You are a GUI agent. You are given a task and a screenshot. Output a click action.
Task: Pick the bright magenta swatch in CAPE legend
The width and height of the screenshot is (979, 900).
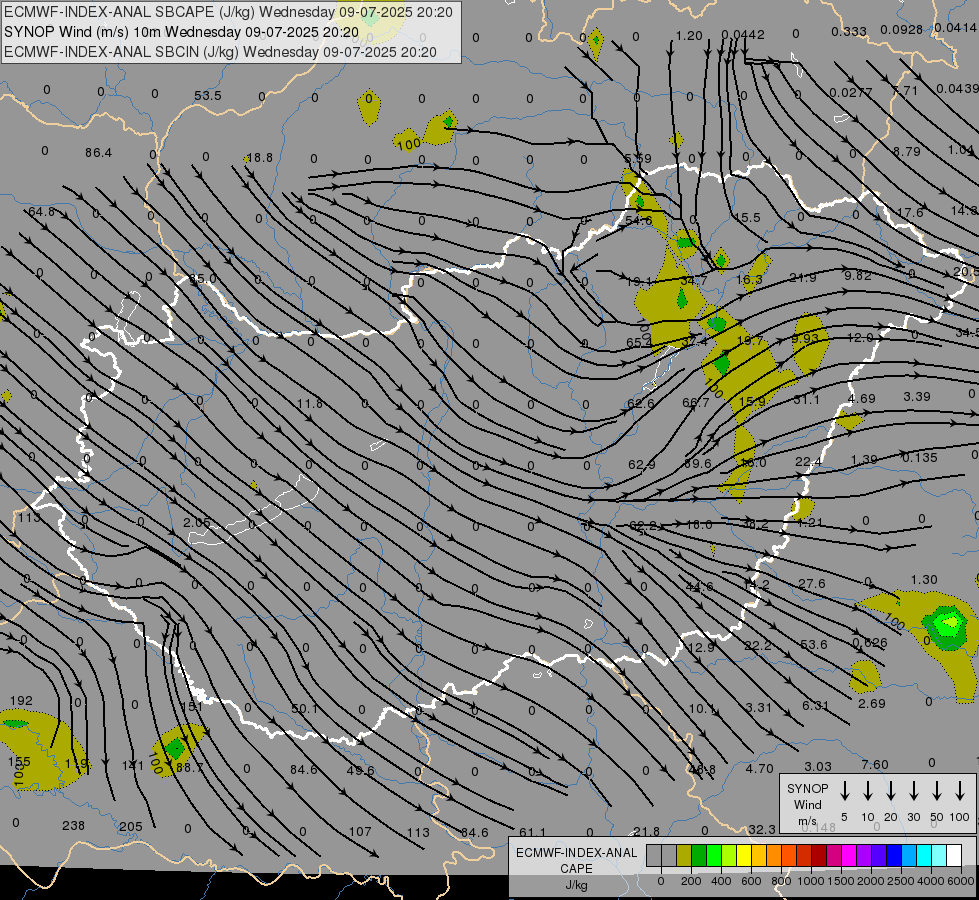click(x=849, y=856)
